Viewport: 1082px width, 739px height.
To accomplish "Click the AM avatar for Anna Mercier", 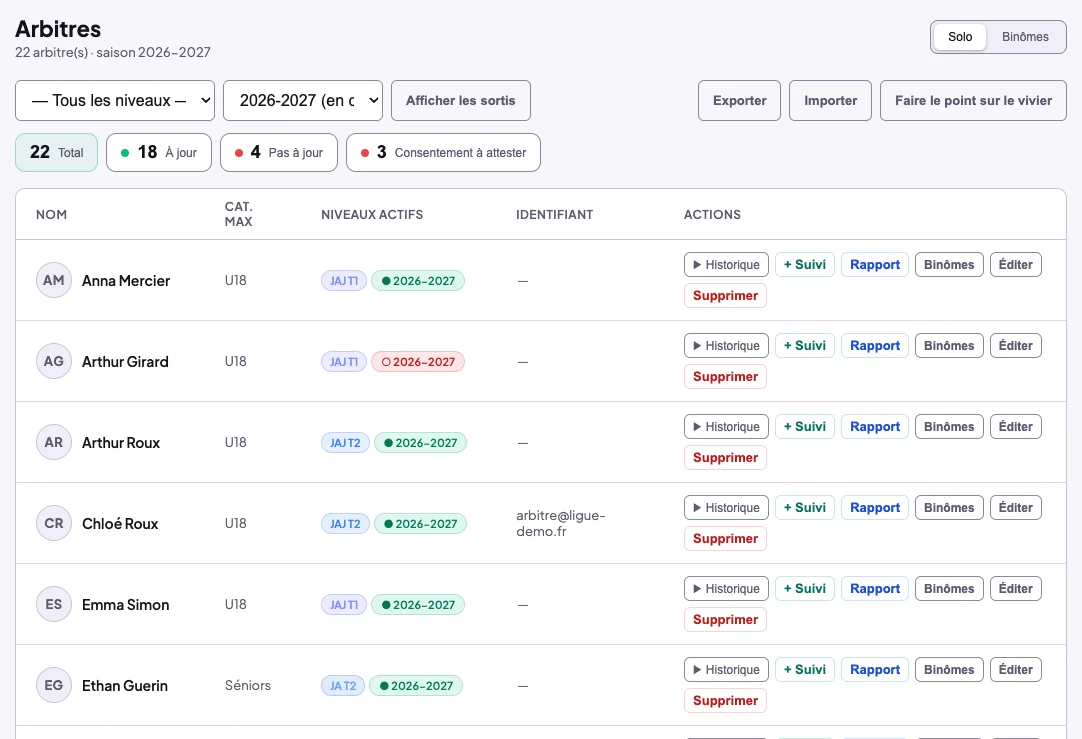I will [54, 280].
